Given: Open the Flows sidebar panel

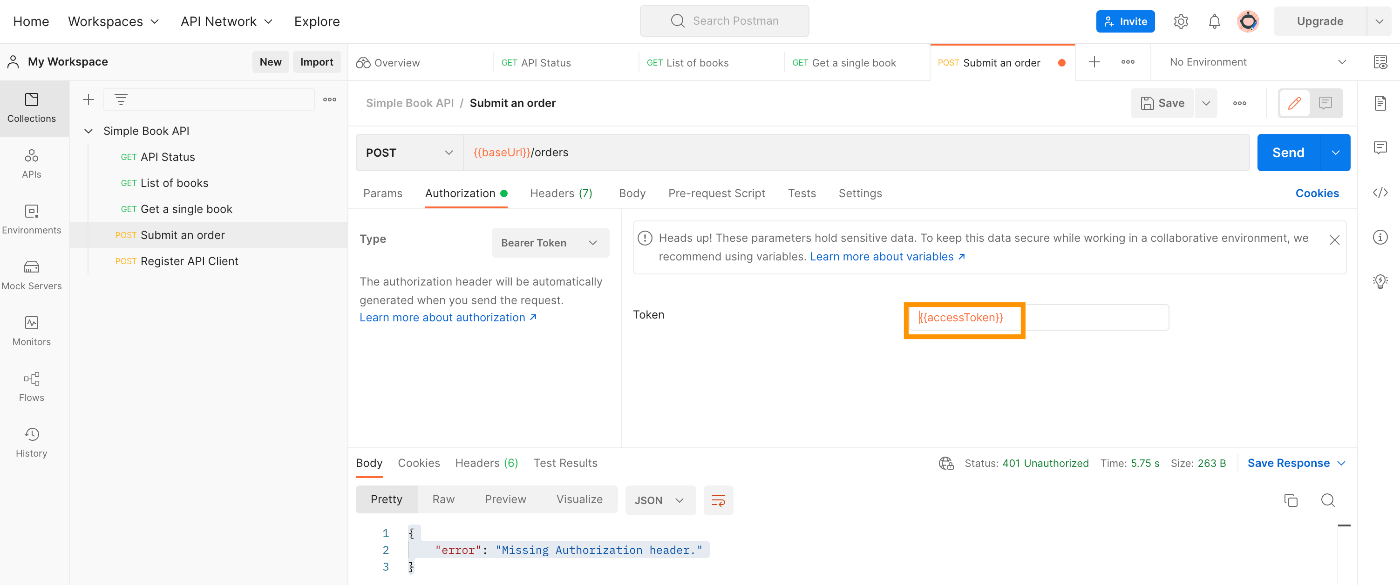Looking at the screenshot, I should point(32,388).
